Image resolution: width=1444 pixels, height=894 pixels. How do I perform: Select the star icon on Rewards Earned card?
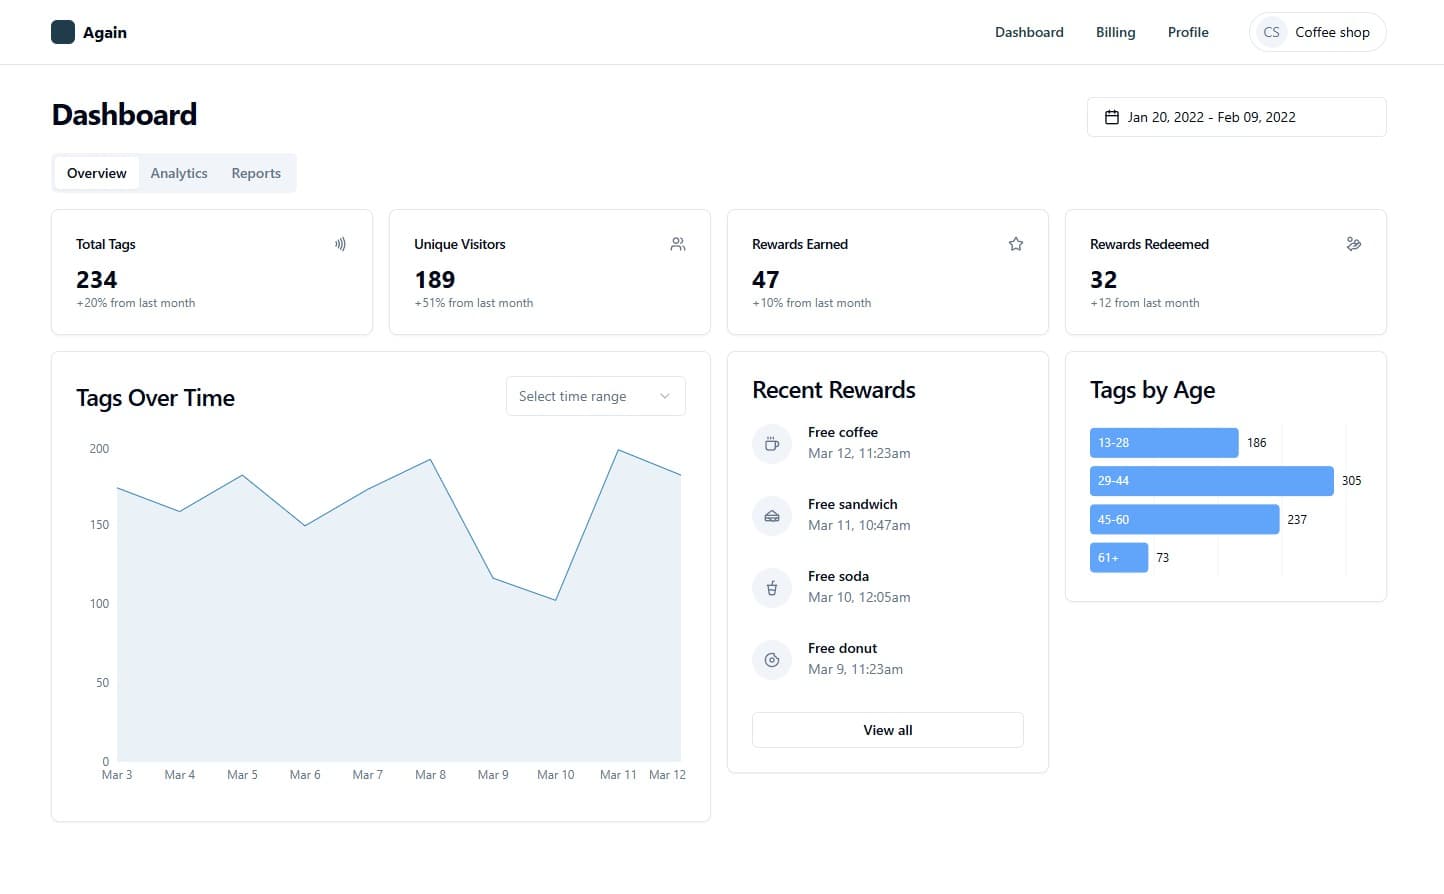pos(1015,243)
